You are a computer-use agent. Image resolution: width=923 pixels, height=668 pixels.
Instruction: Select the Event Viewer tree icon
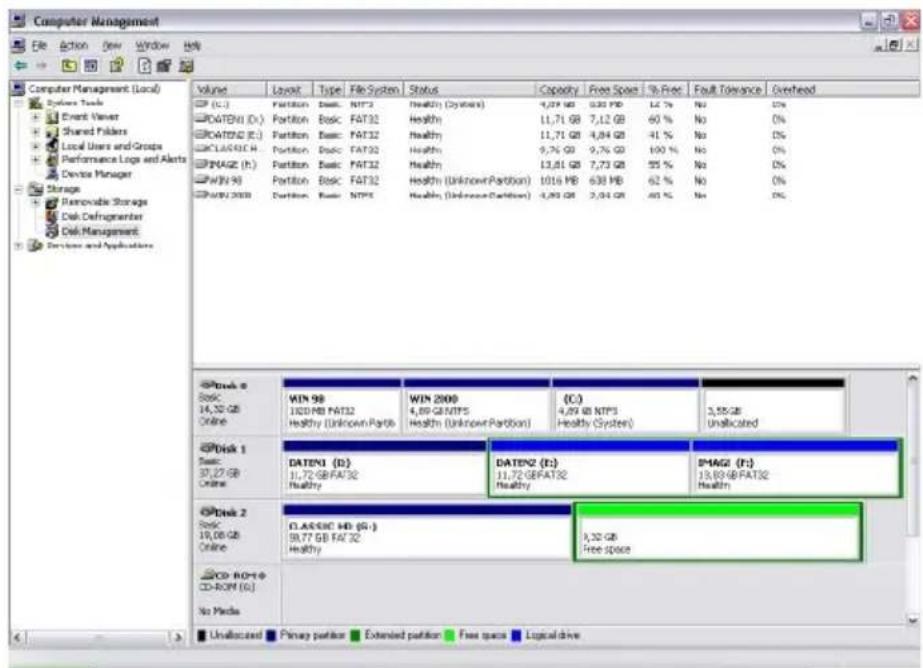pos(52,117)
